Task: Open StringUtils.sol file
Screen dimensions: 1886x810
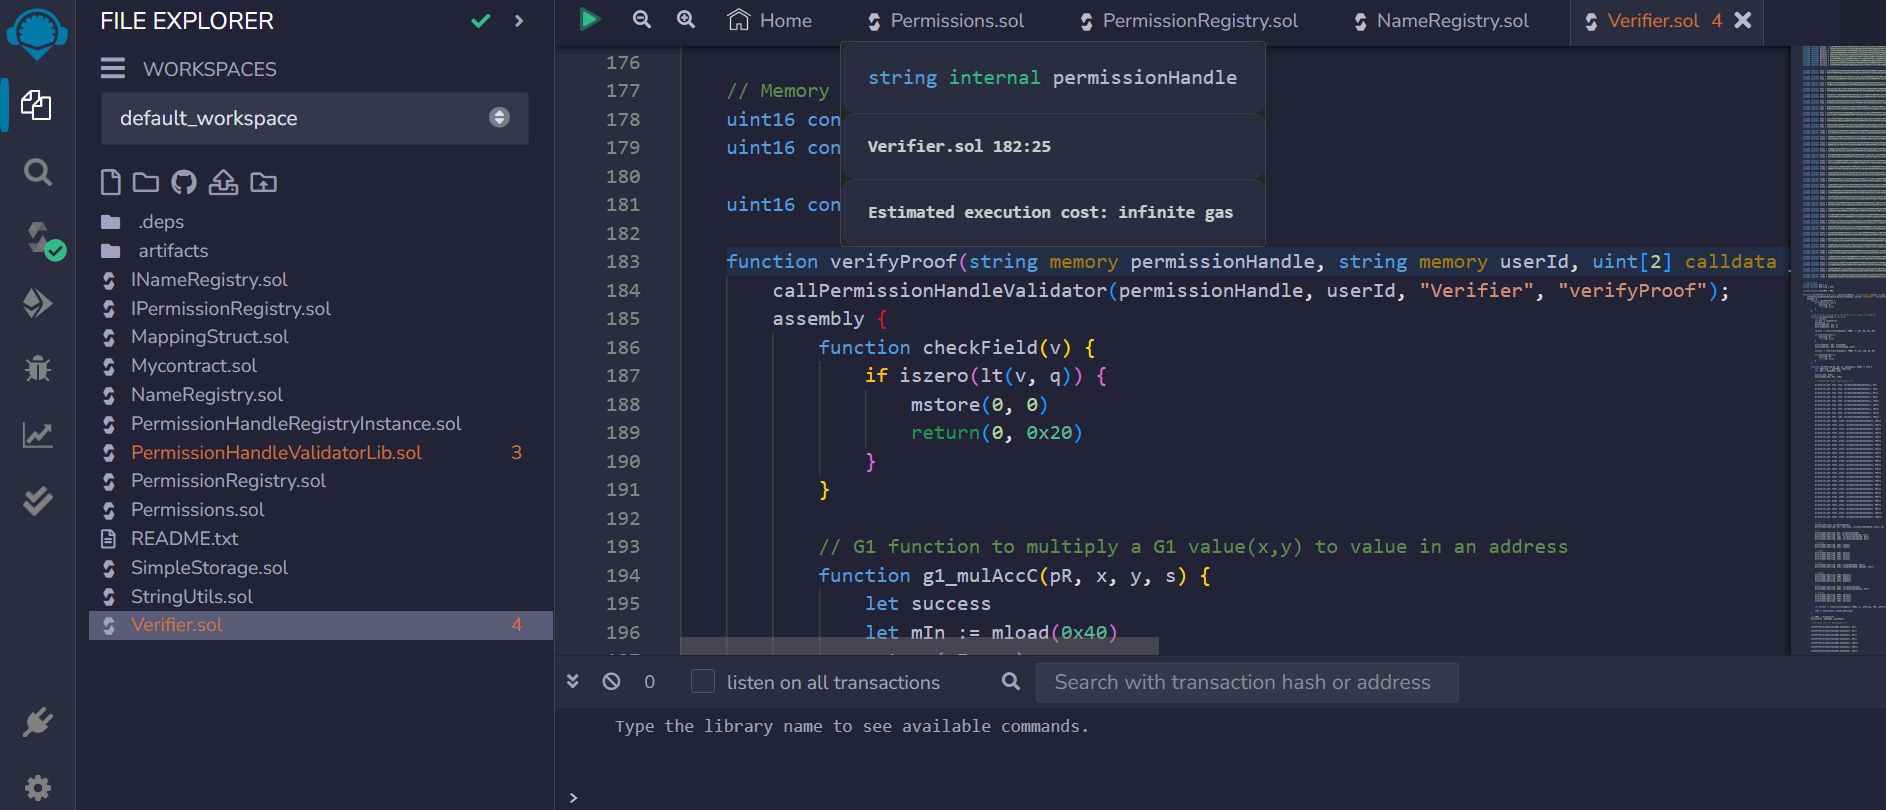Action: 191,597
